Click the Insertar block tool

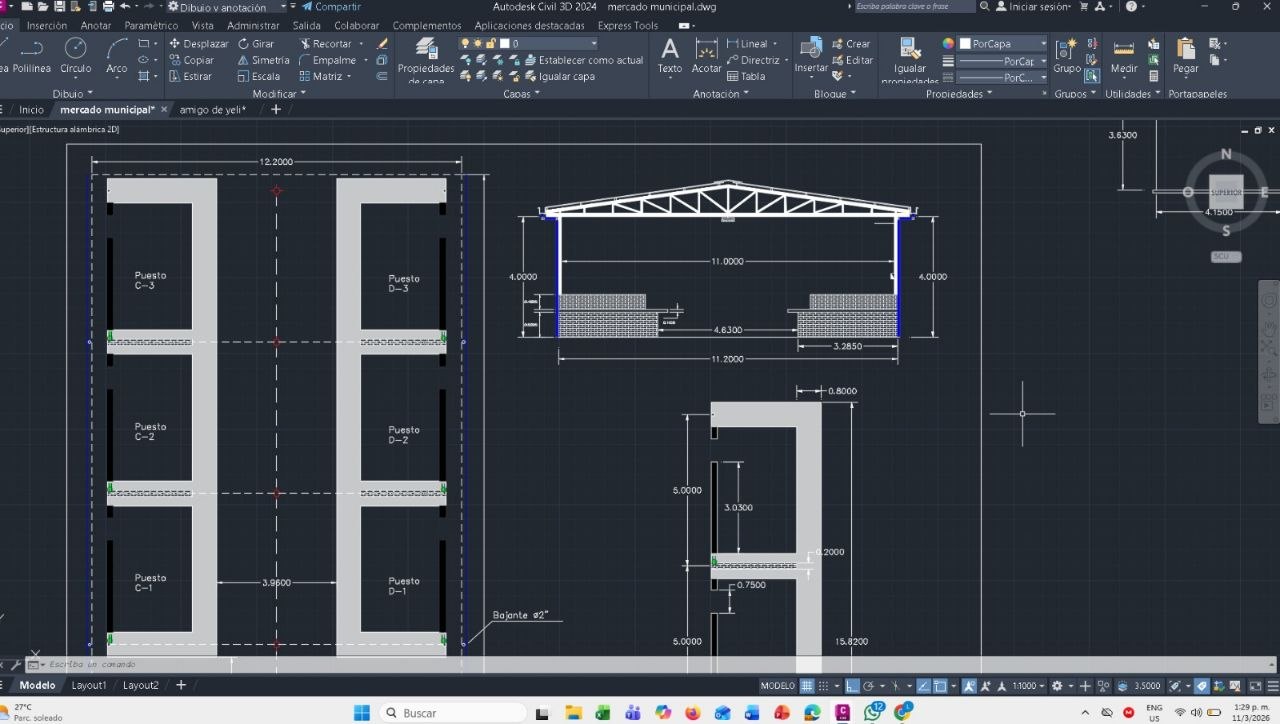tap(811, 56)
